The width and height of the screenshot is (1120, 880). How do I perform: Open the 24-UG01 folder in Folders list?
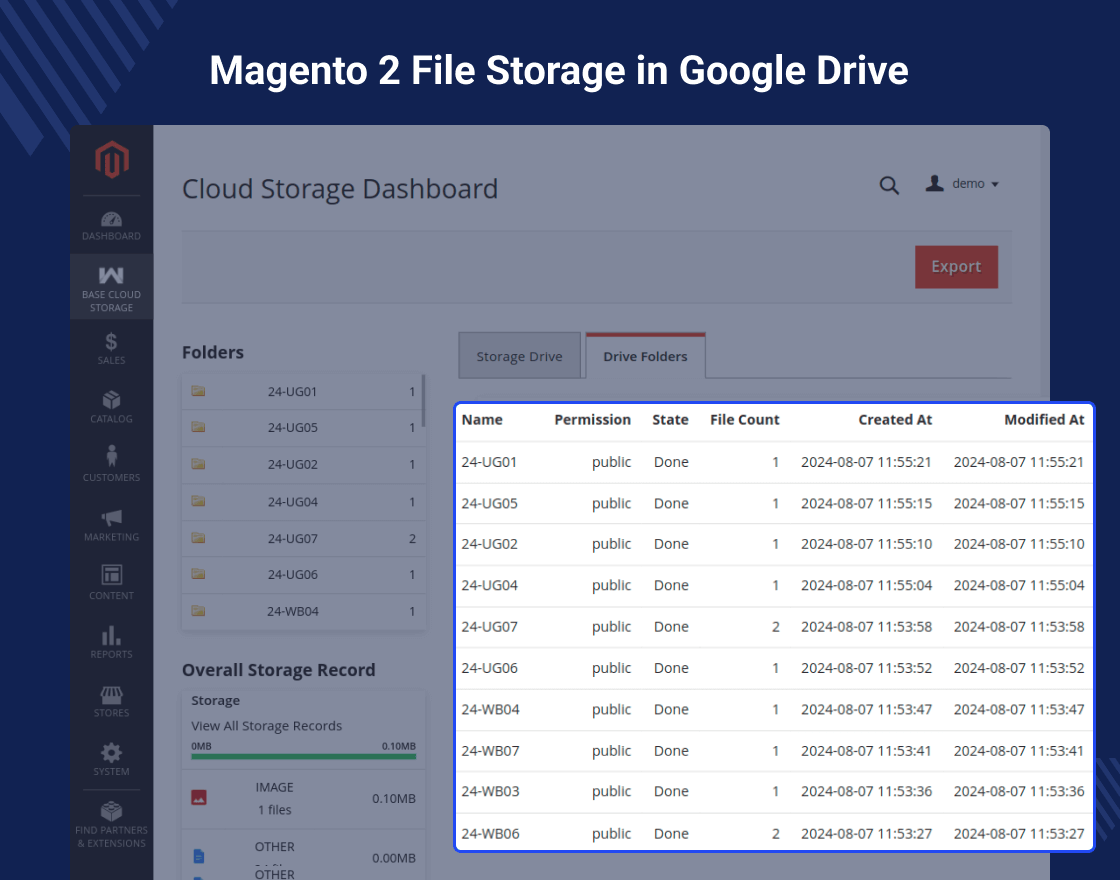pyautogui.click(x=292, y=391)
